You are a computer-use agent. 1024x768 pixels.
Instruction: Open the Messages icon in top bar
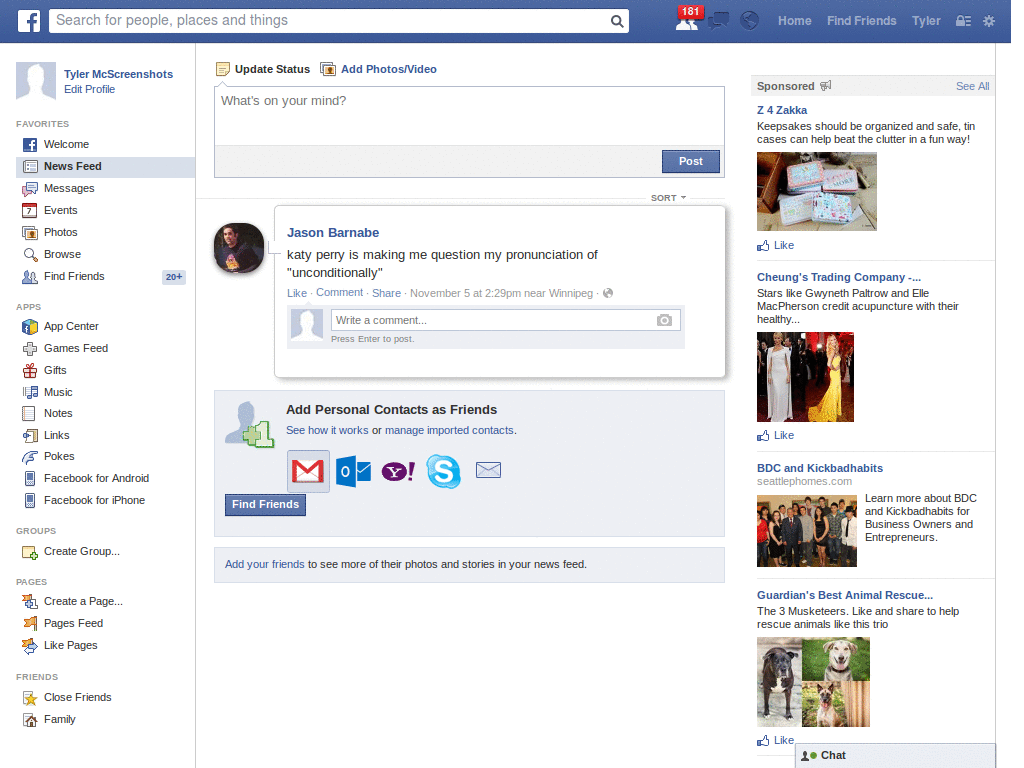[718, 20]
